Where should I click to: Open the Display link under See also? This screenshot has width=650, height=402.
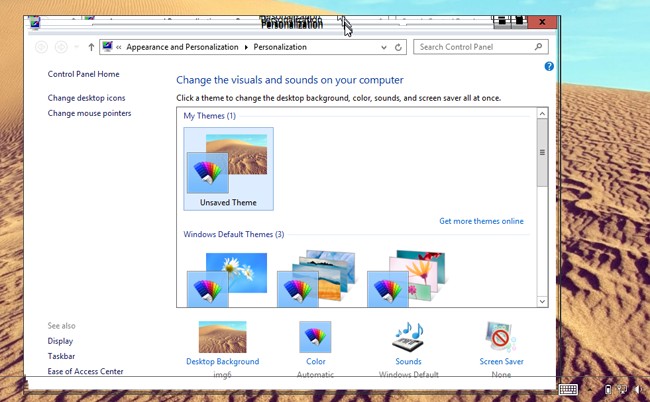click(60, 341)
